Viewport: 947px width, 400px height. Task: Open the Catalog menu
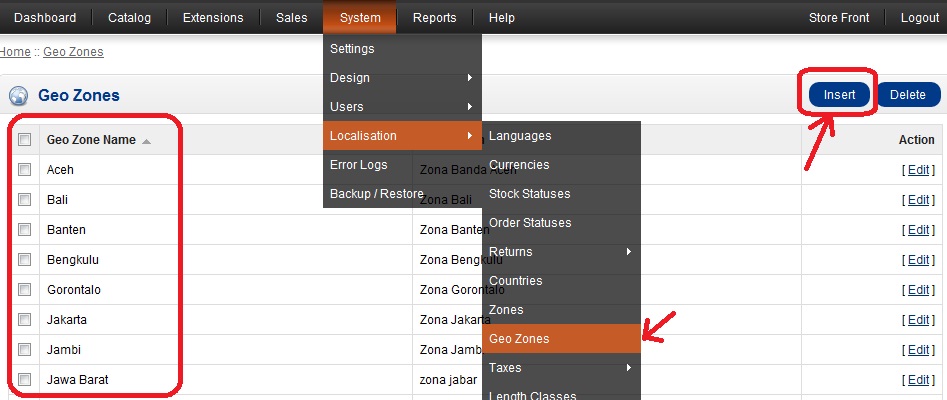(x=130, y=18)
